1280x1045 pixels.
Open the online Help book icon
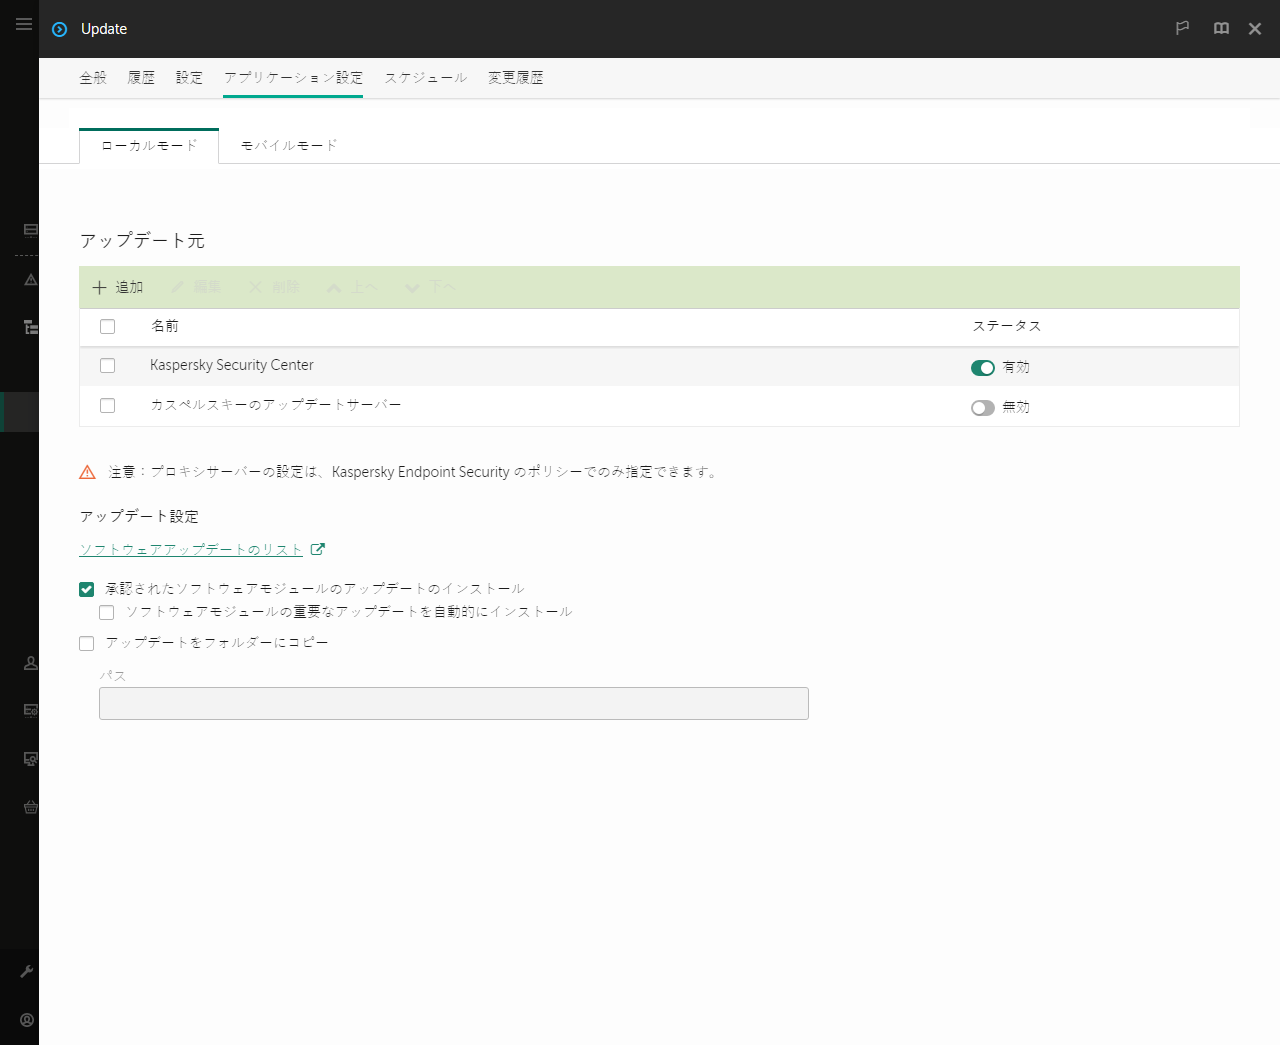1221,28
